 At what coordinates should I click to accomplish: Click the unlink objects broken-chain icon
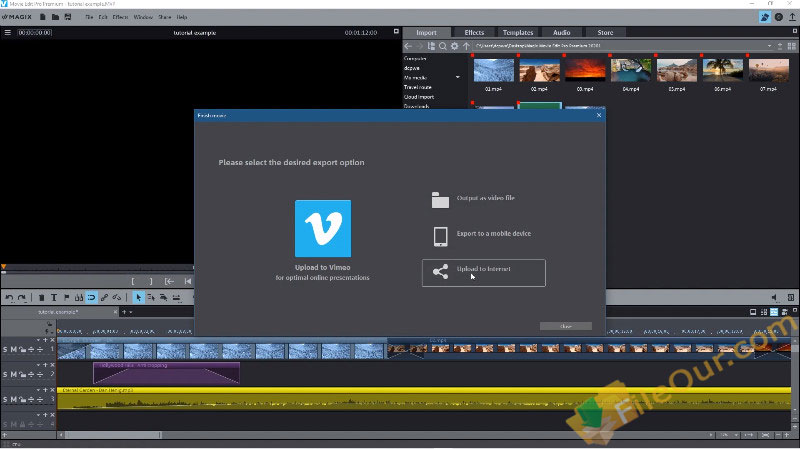coord(117,297)
